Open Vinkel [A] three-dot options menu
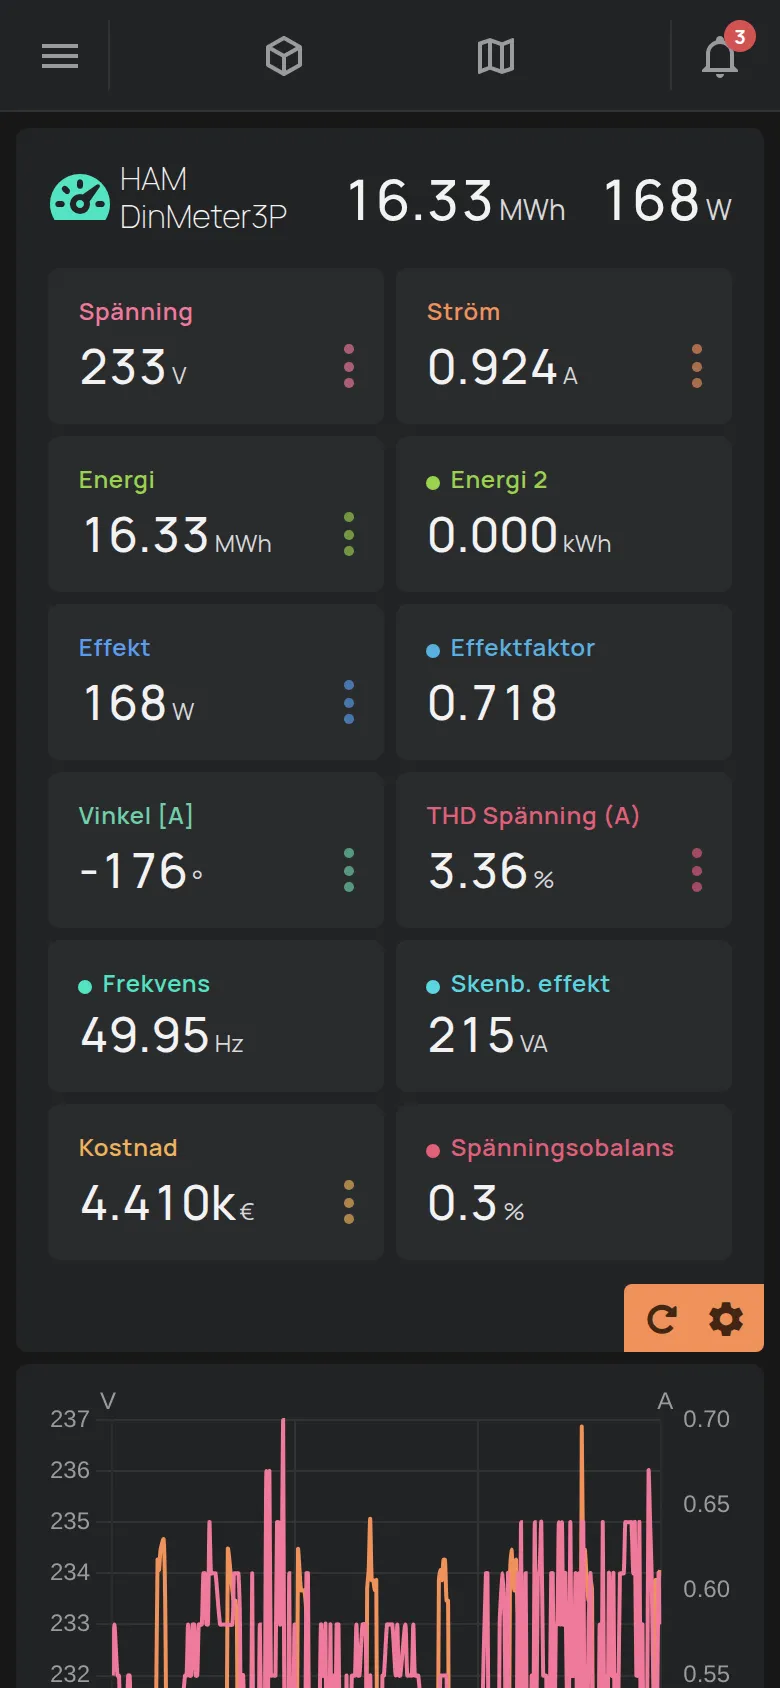The width and height of the screenshot is (780, 1688). (349, 870)
